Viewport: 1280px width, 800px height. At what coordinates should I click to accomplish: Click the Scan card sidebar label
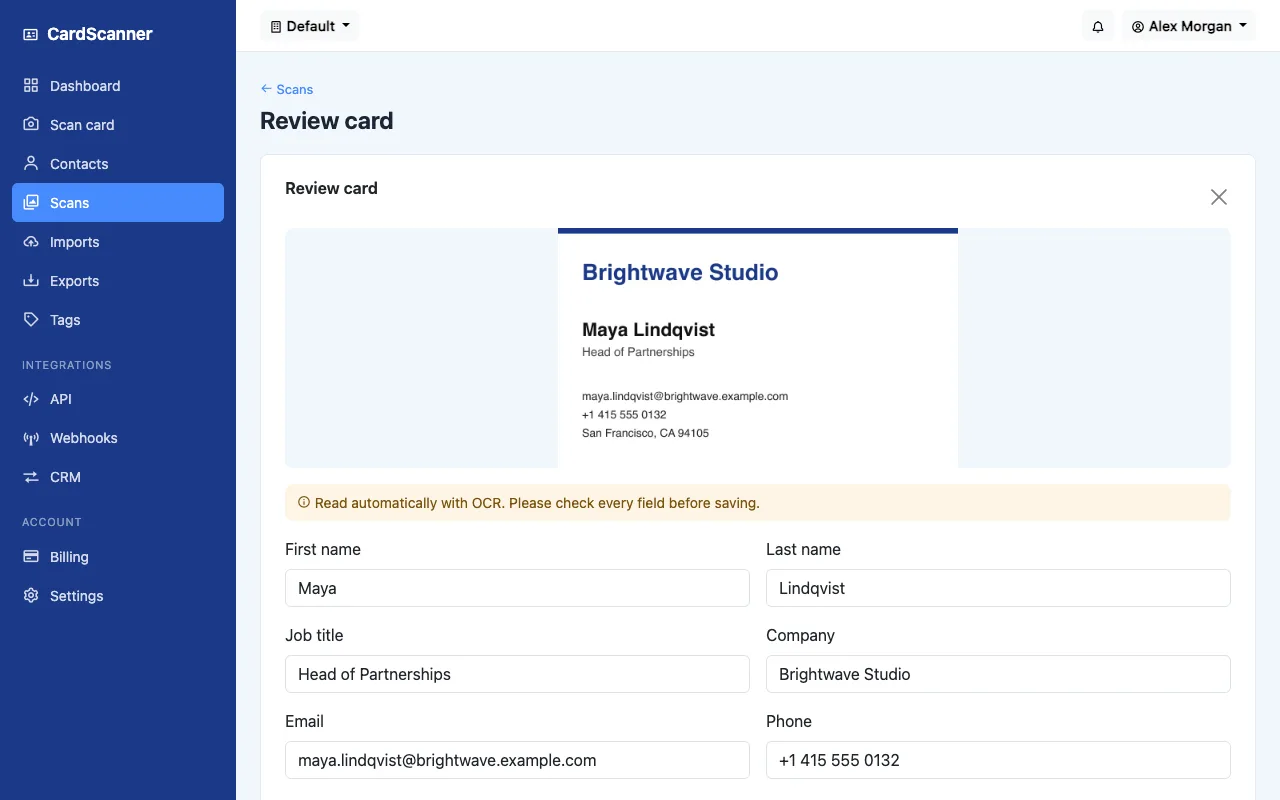pos(82,125)
